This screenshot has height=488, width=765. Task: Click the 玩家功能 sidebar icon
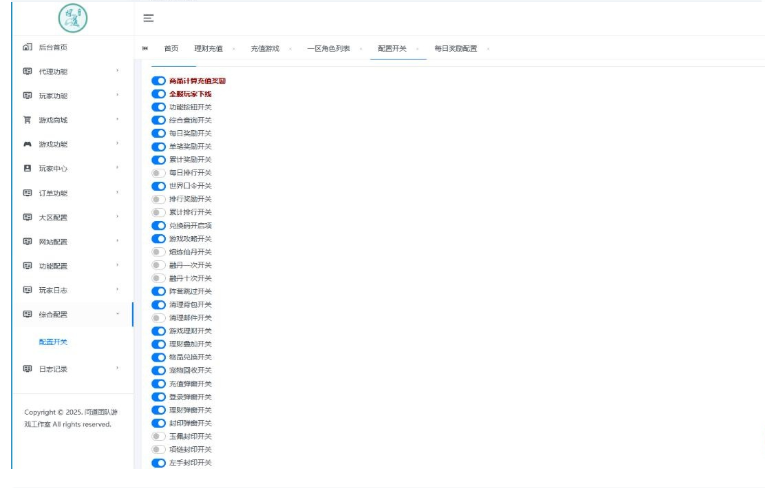27,96
